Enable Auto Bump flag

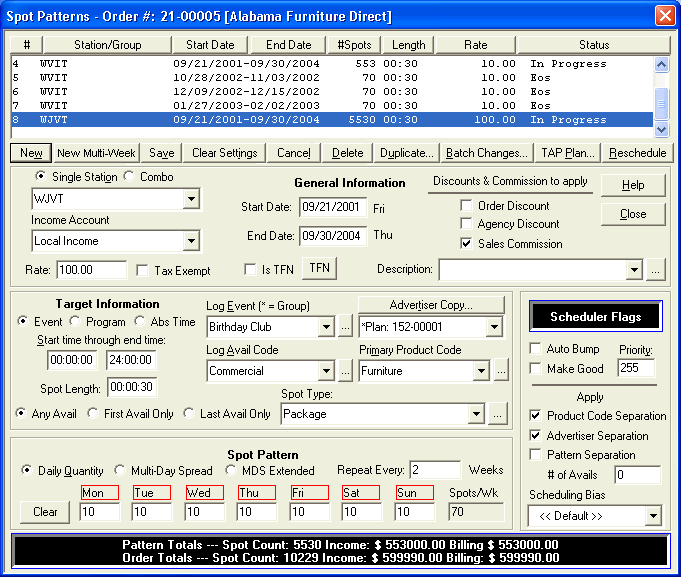tap(535, 349)
